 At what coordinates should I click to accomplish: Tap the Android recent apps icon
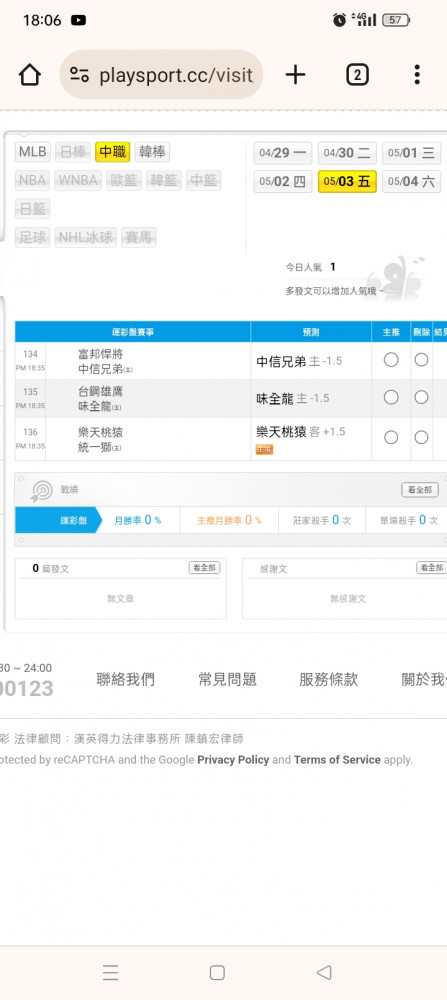tap(110, 972)
